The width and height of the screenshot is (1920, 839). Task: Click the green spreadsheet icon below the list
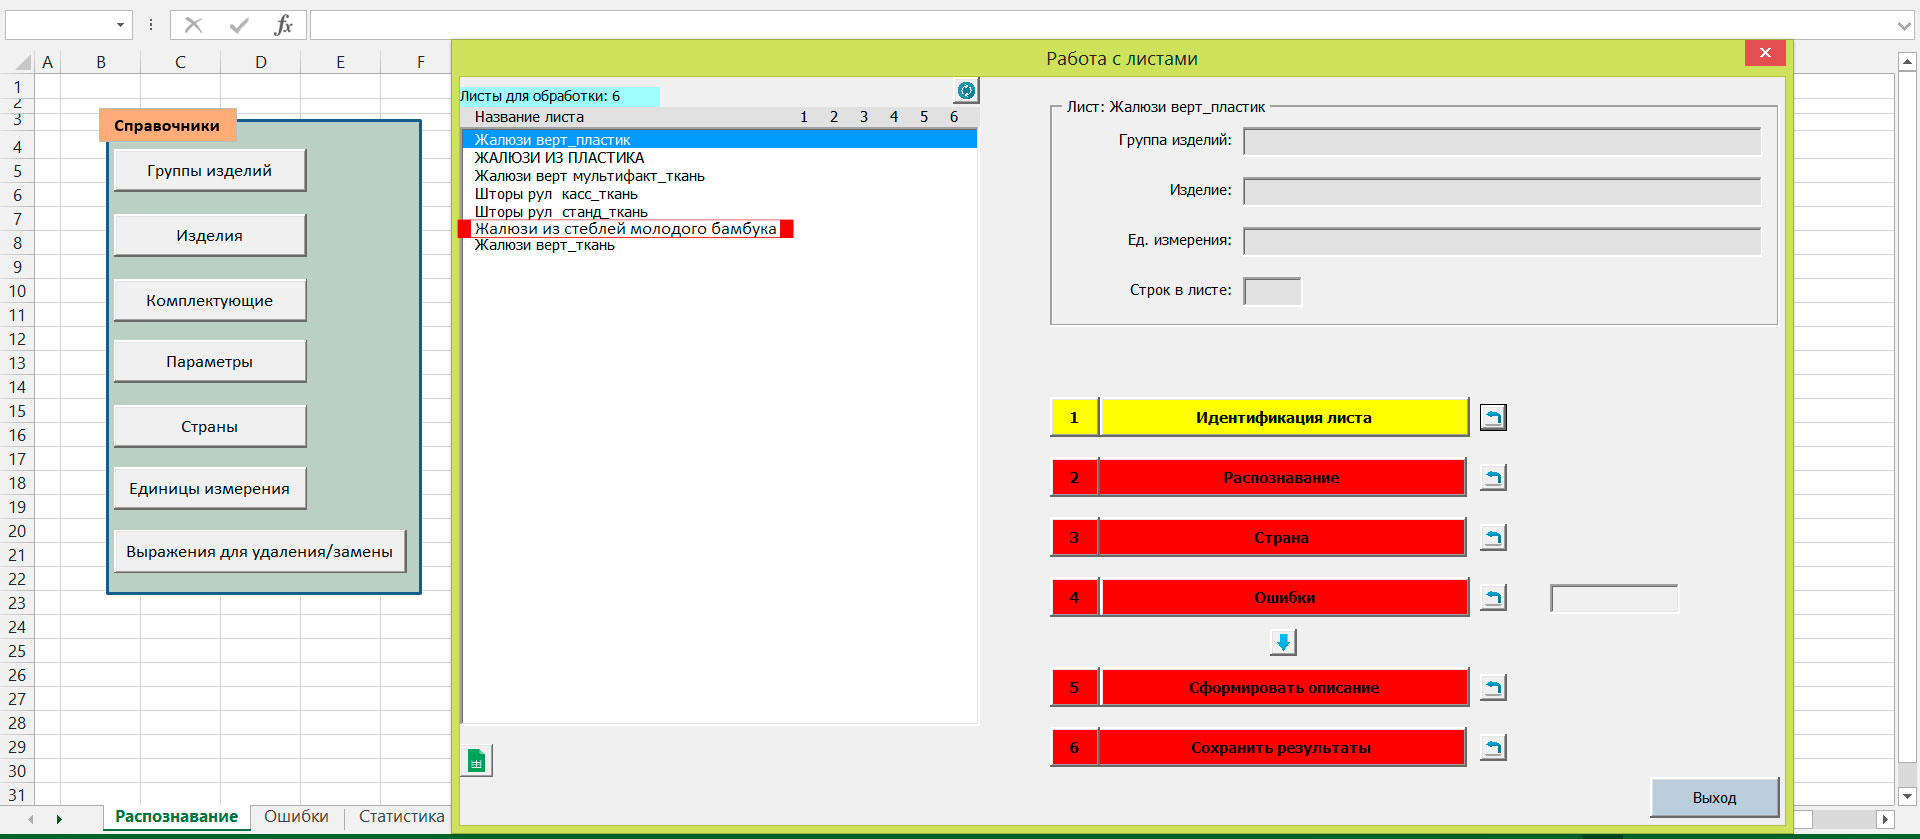477,761
